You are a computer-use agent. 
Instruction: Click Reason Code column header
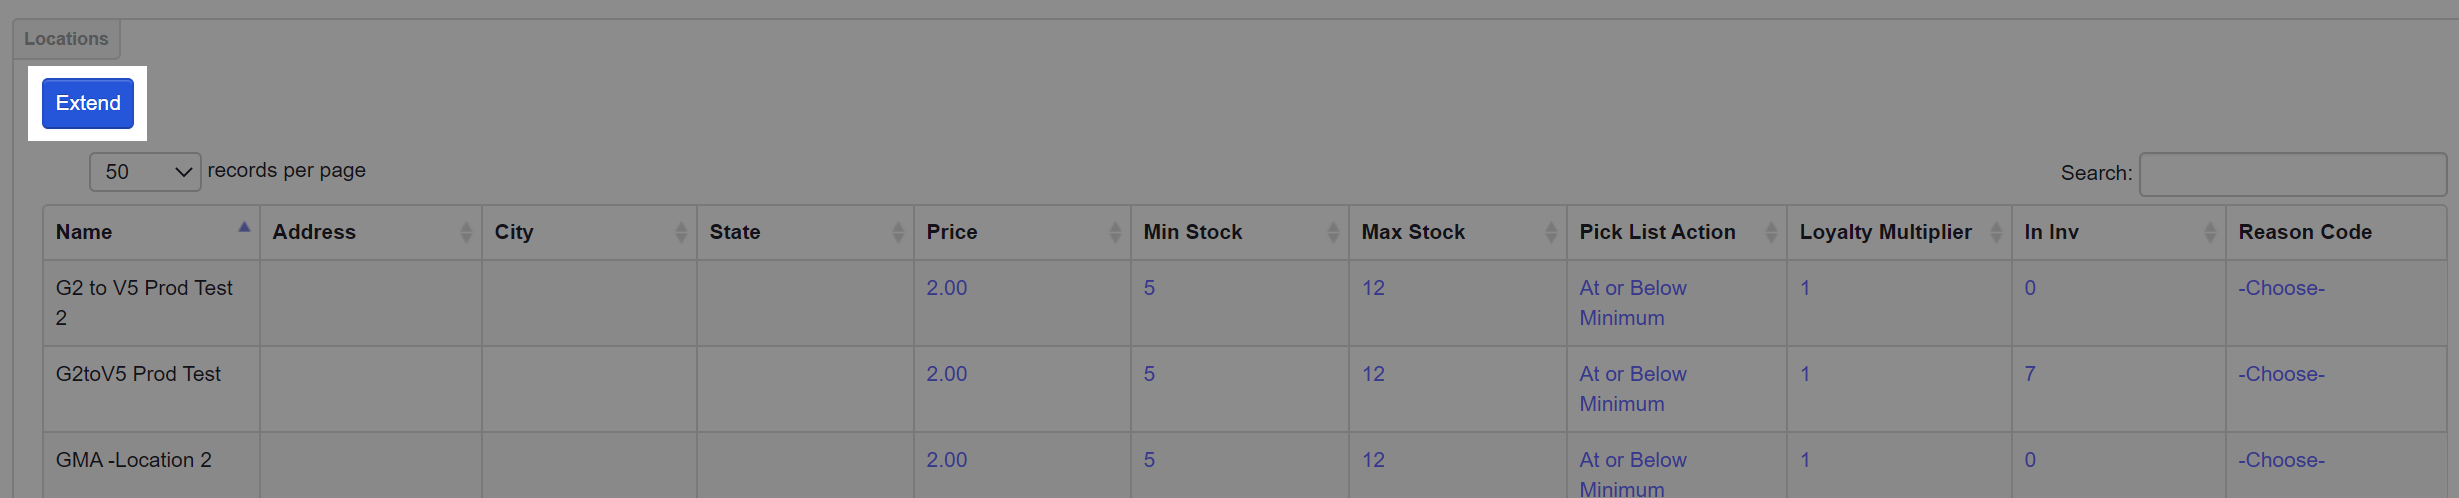pos(2305,232)
